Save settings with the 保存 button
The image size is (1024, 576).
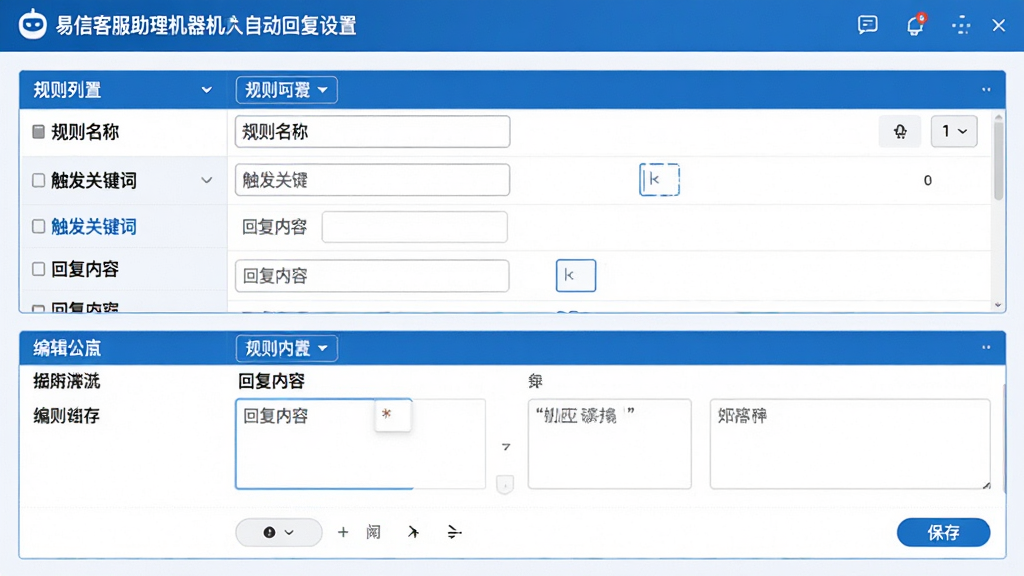point(944,532)
